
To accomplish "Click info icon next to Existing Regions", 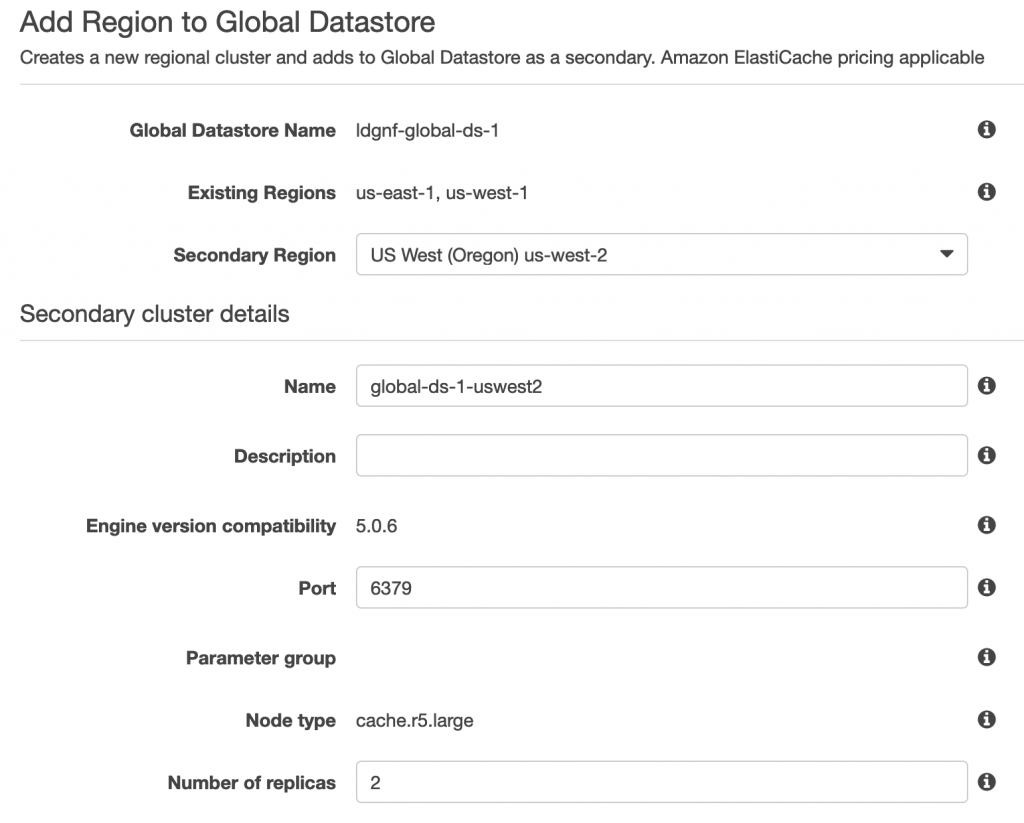I will coord(986,191).
